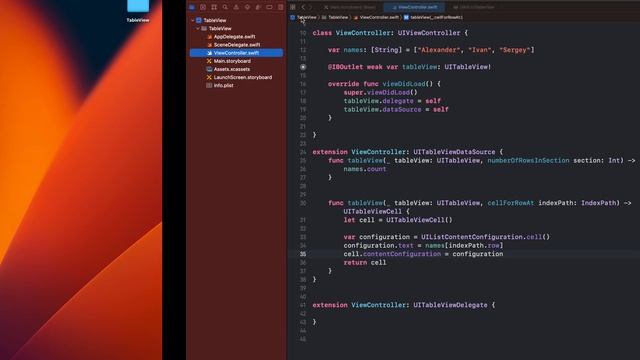This screenshot has height=360, width=640.
Task: Collapse the TableView project root
Action: 193,20
